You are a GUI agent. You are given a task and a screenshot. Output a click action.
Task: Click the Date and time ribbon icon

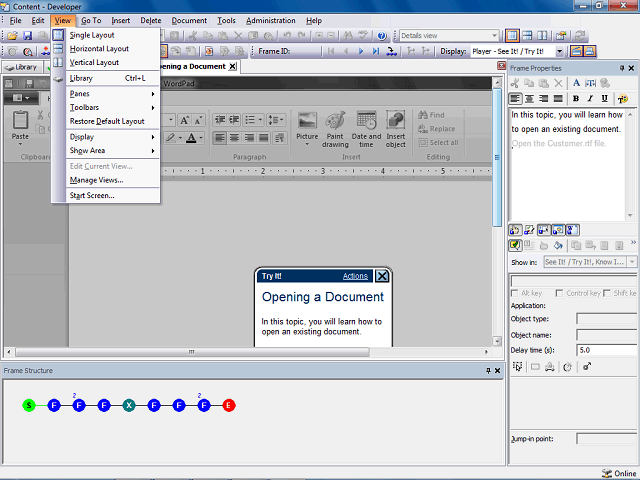coord(366,128)
